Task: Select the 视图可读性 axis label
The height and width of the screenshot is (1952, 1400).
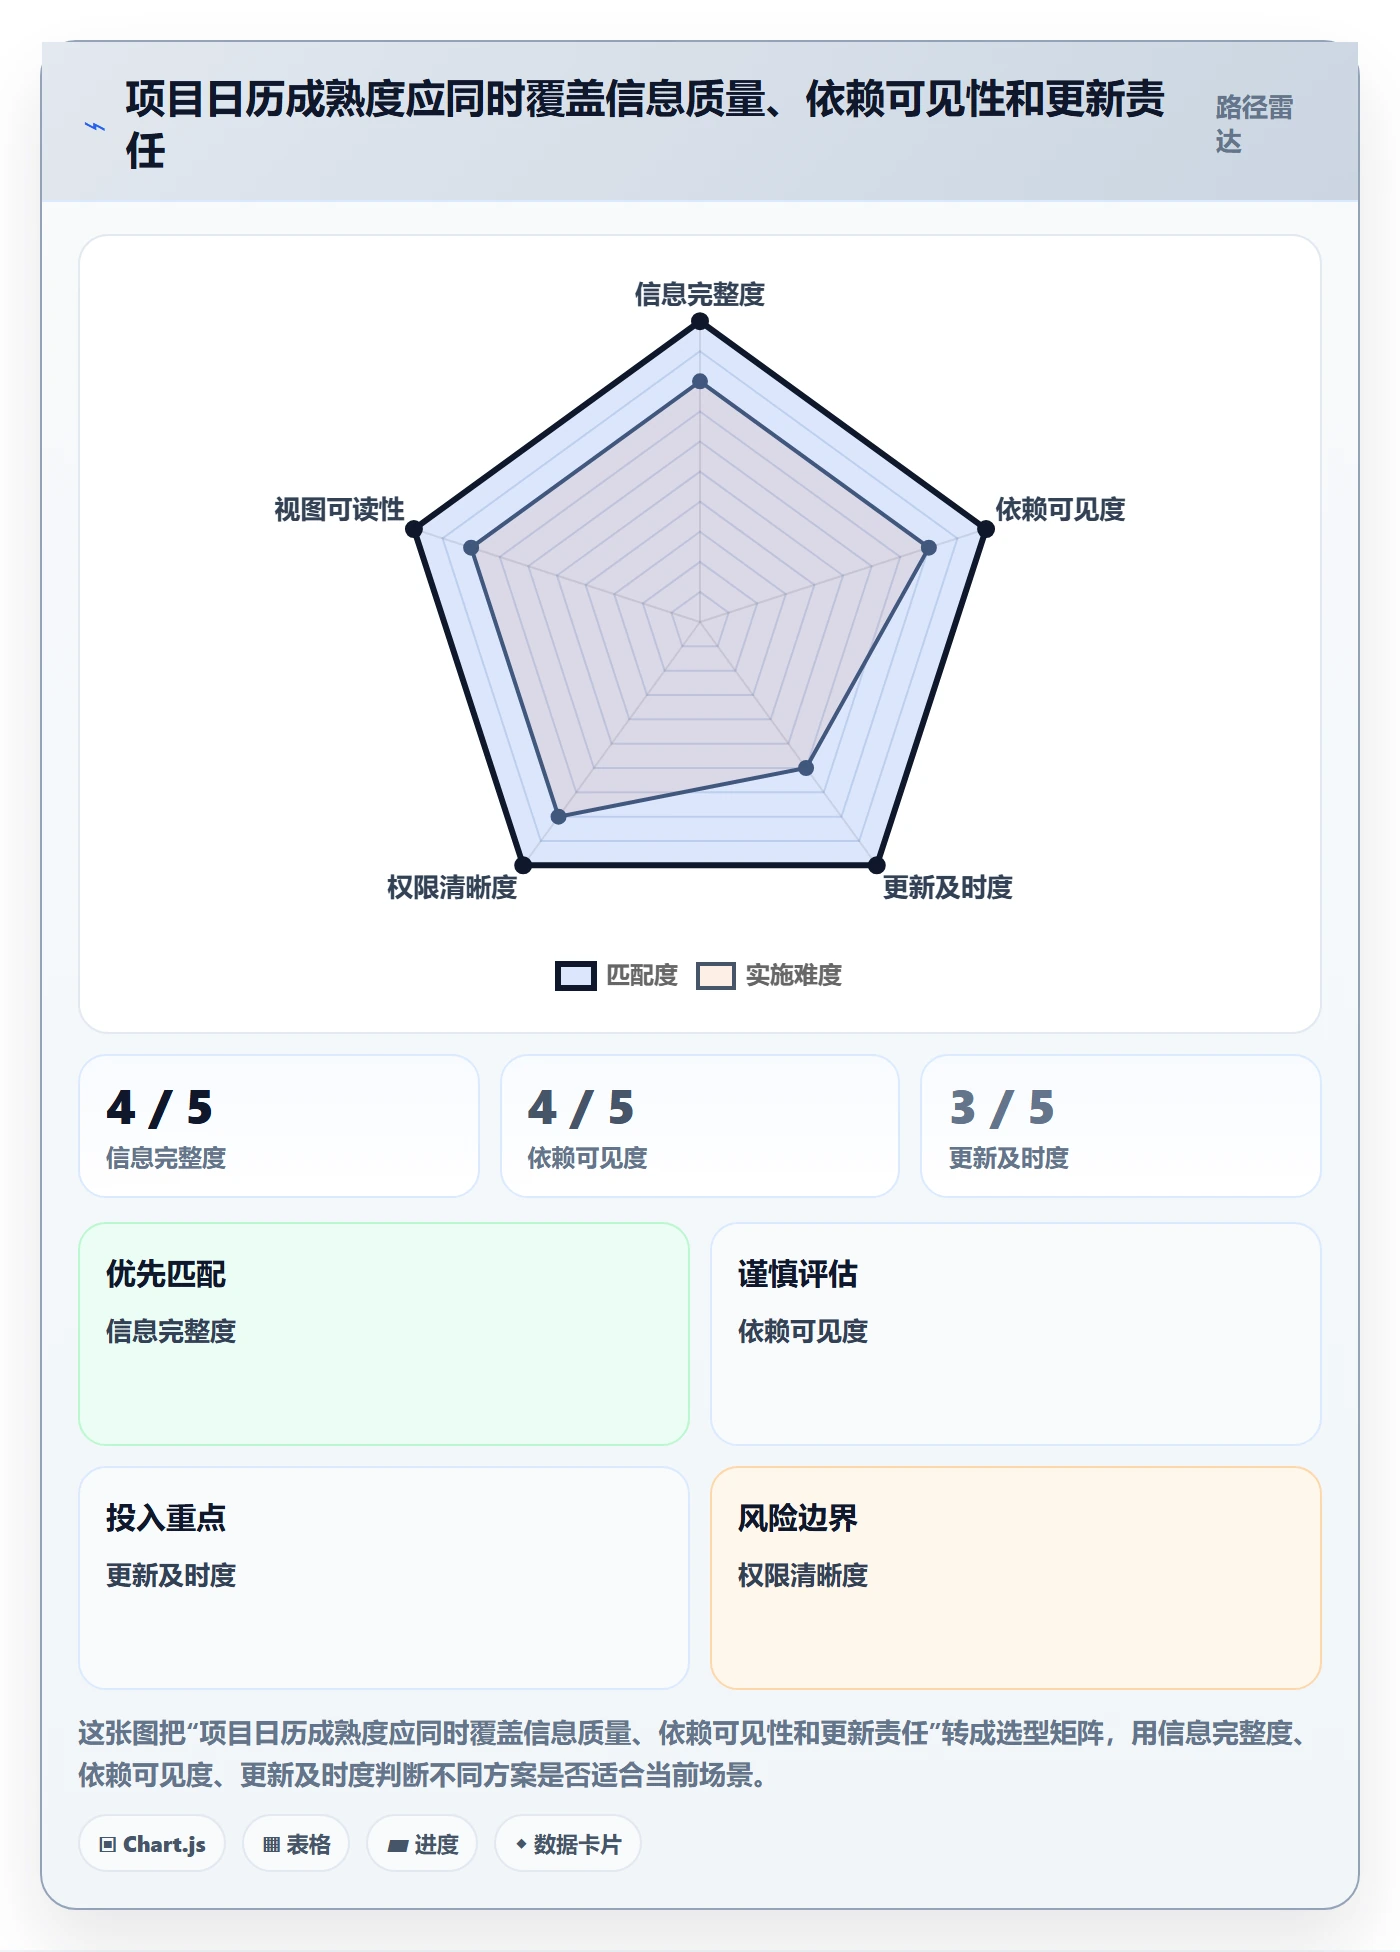Action: point(339,509)
